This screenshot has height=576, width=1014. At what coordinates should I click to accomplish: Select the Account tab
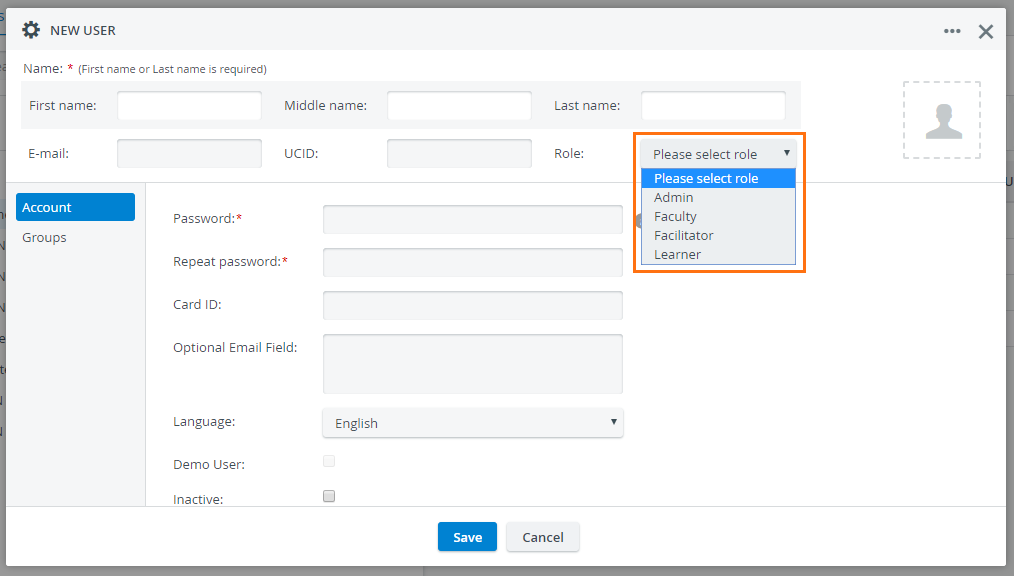(x=76, y=207)
